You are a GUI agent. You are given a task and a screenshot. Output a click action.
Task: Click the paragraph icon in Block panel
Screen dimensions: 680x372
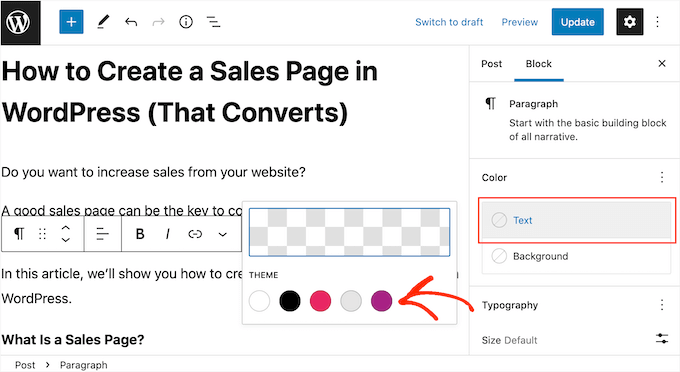click(x=490, y=104)
